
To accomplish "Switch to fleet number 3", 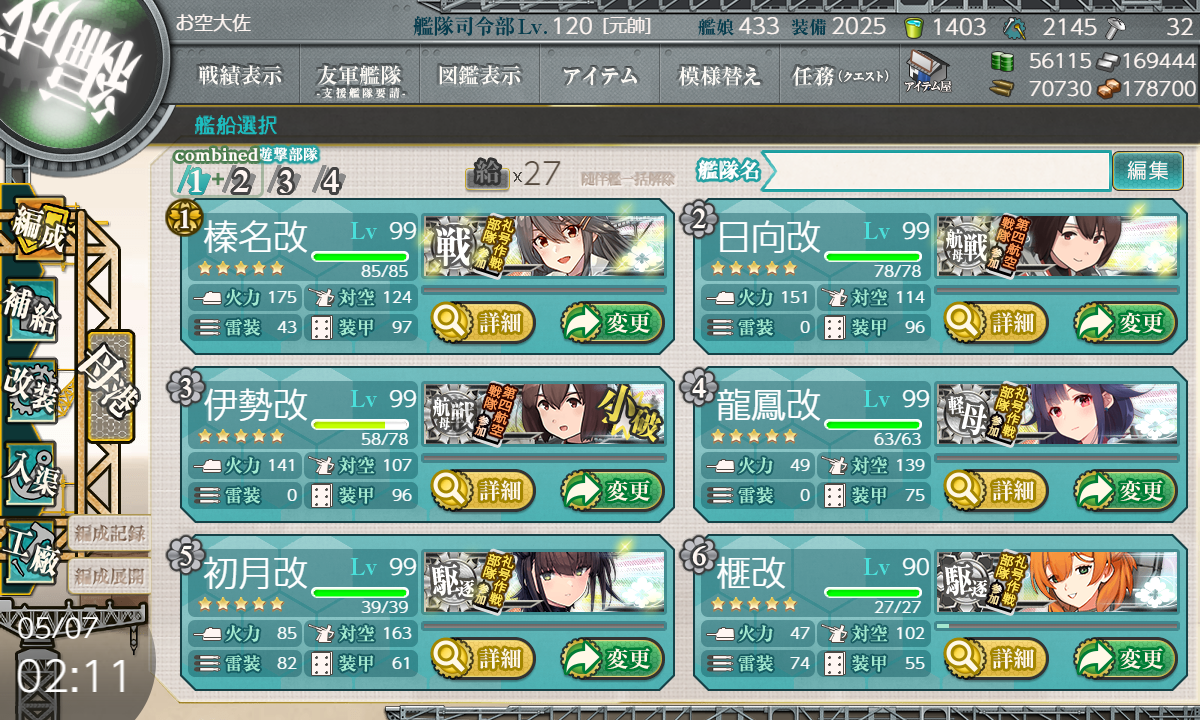I will point(285,181).
